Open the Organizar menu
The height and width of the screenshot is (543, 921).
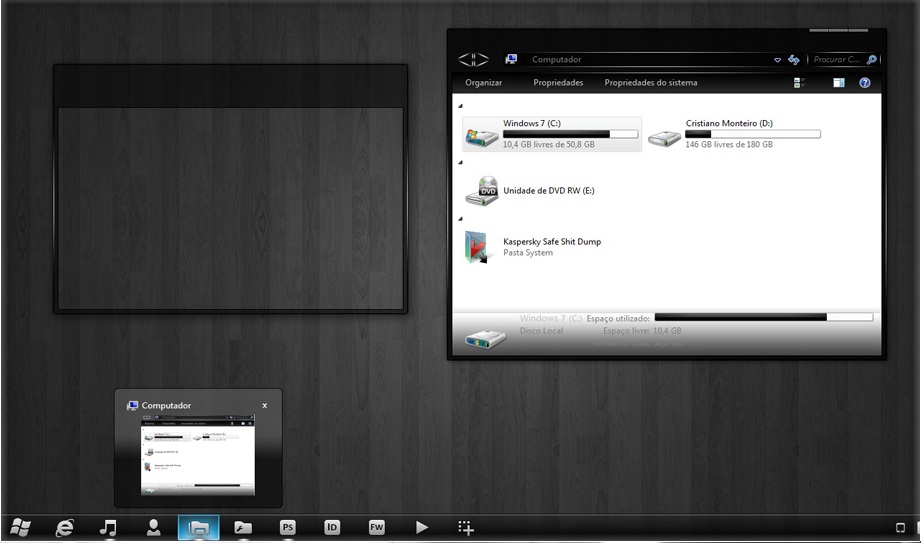[483, 83]
